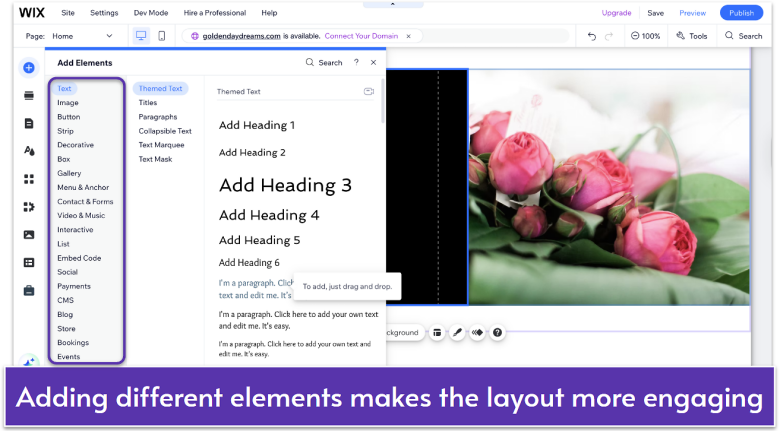Image resolution: width=780 pixels, height=431 pixels.
Task: Open Hire a Professional menu
Action: click(x=215, y=12)
